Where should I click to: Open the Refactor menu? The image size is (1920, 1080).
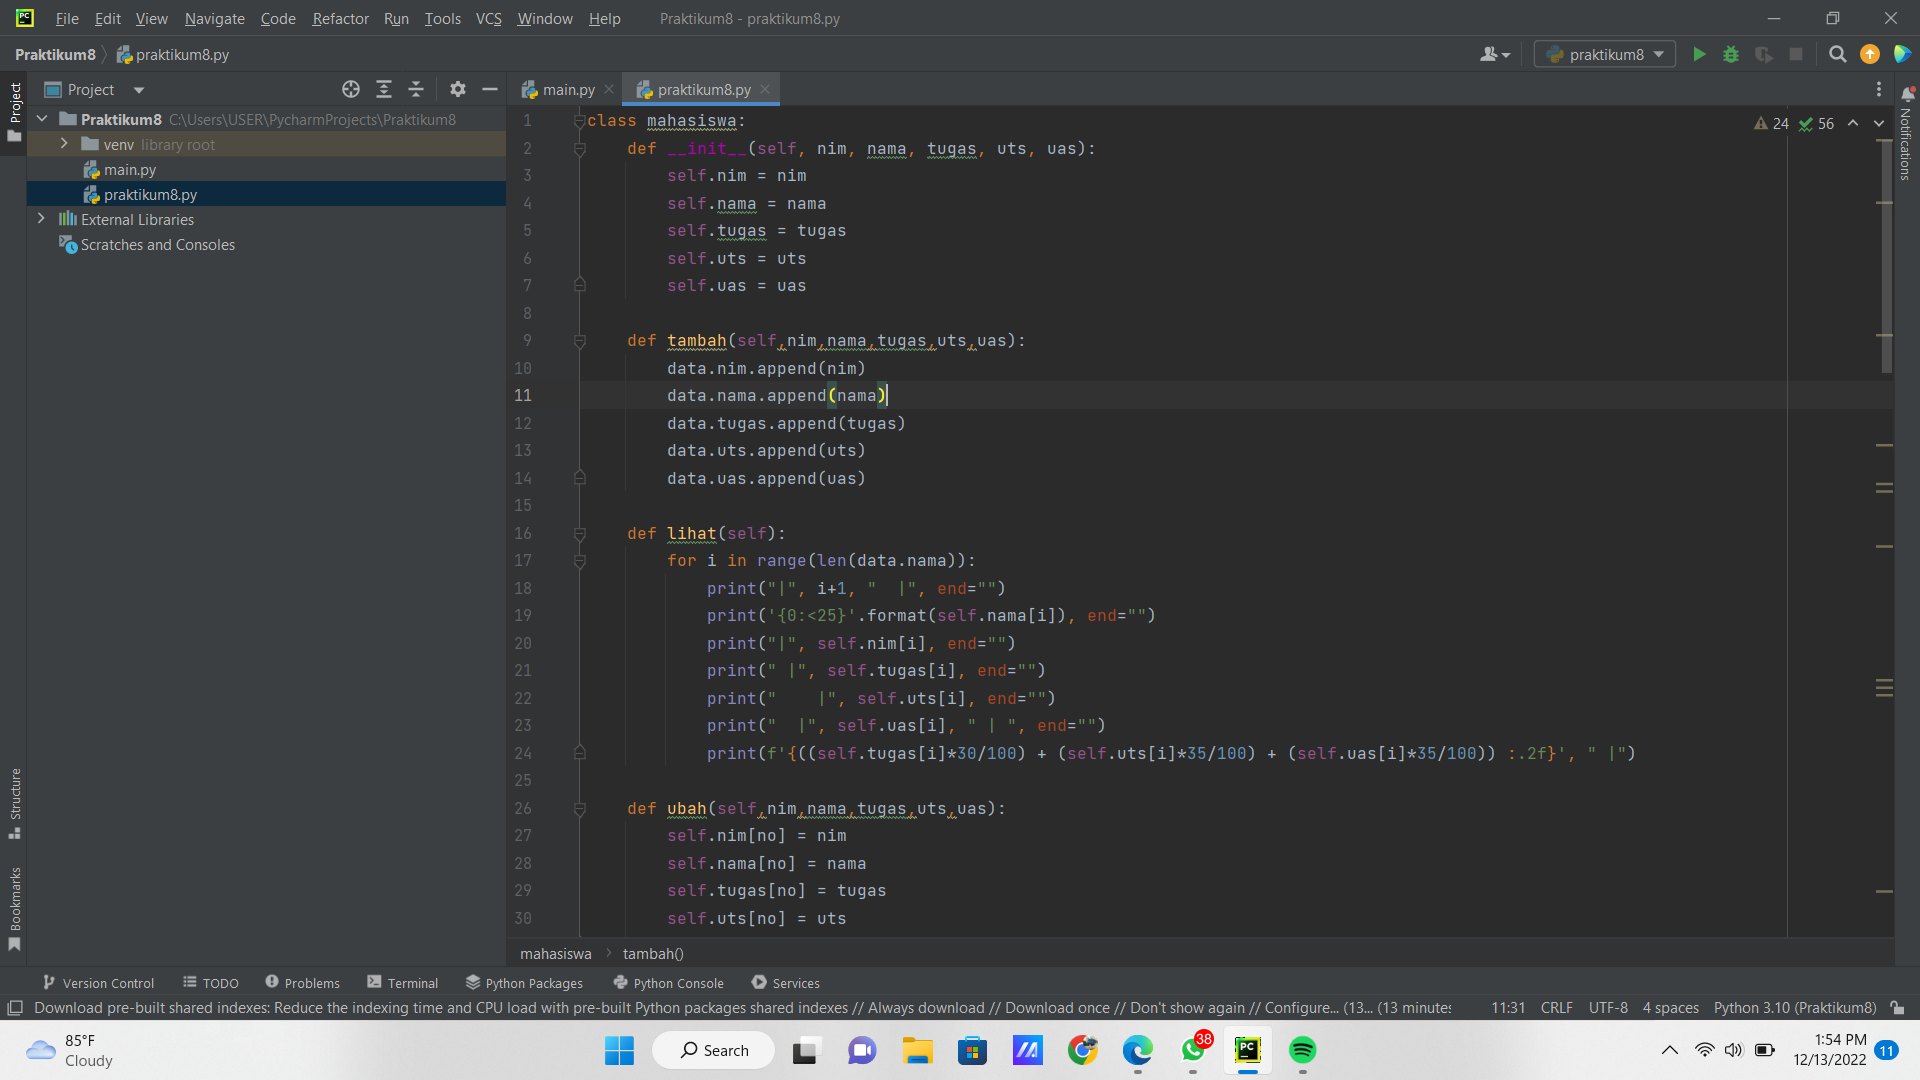click(340, 18)
